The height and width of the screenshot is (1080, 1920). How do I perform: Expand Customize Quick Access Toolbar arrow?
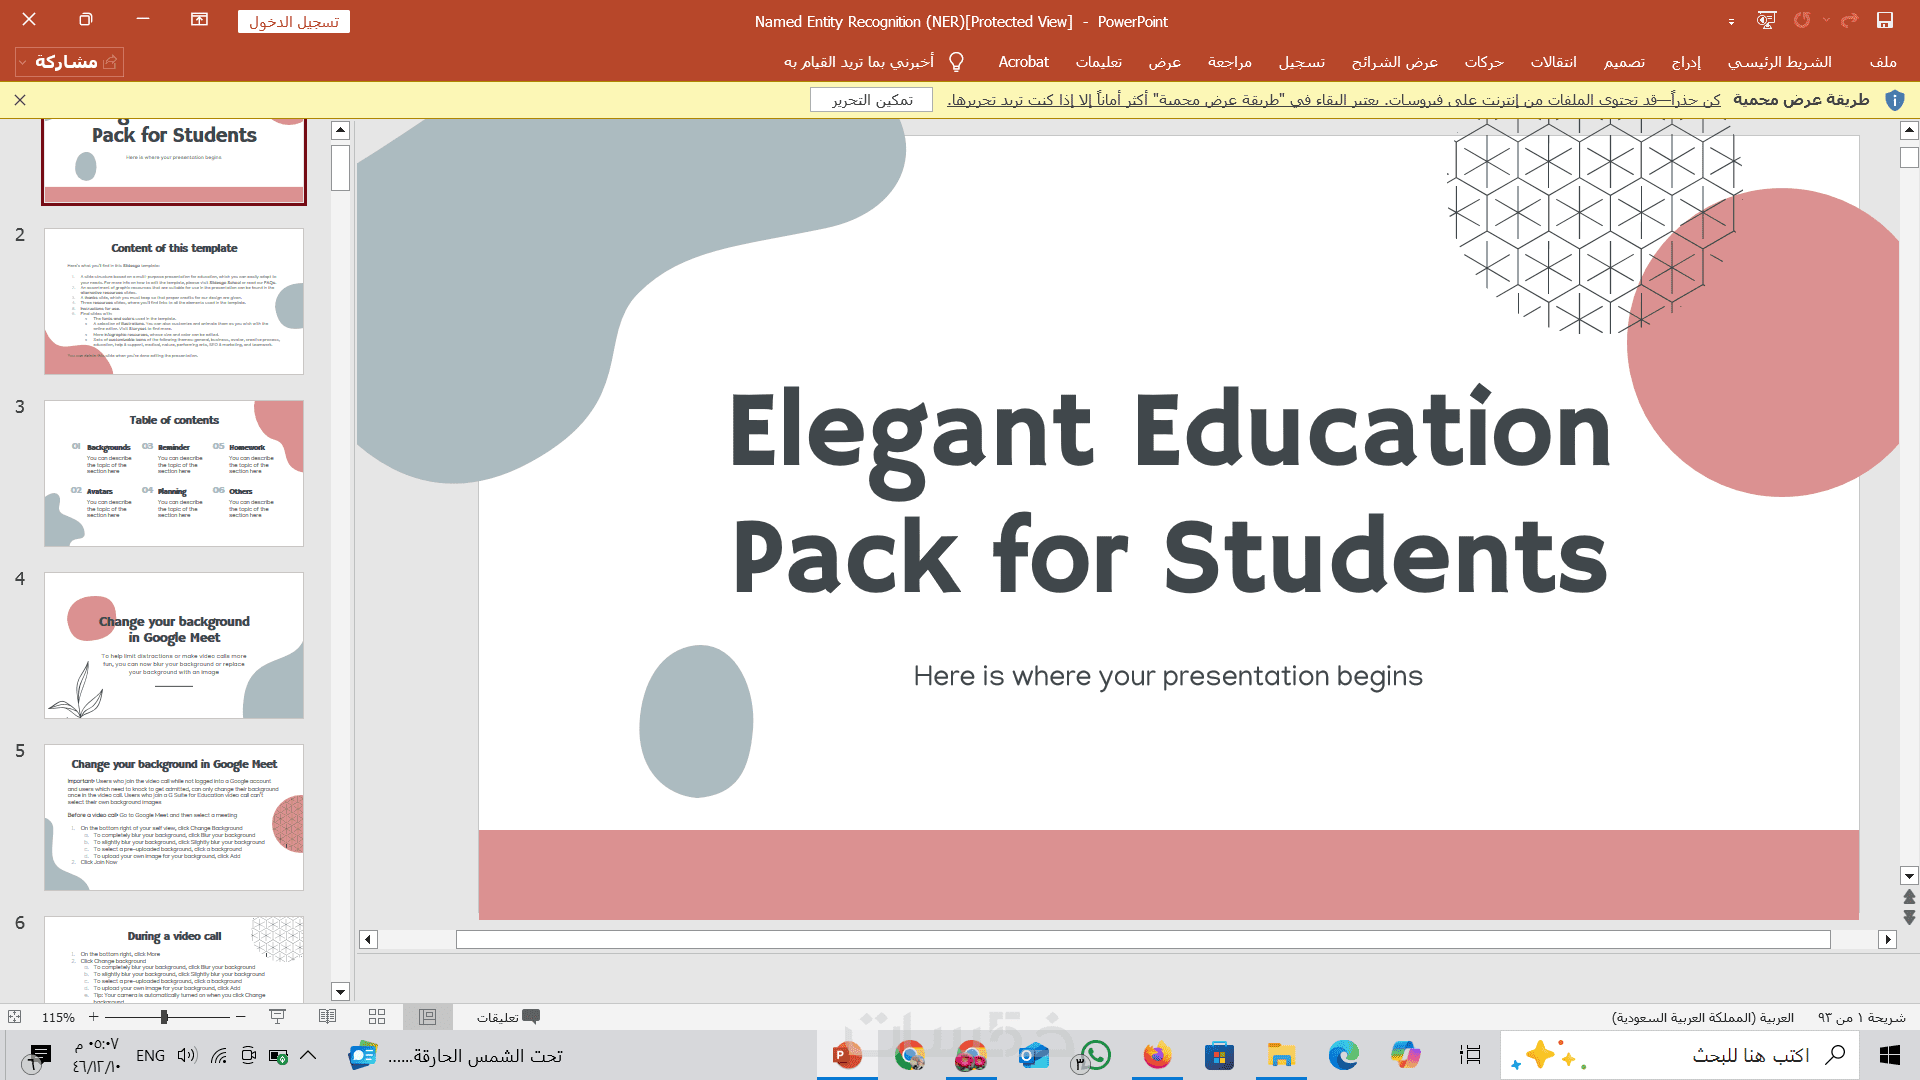(1731, 22)
